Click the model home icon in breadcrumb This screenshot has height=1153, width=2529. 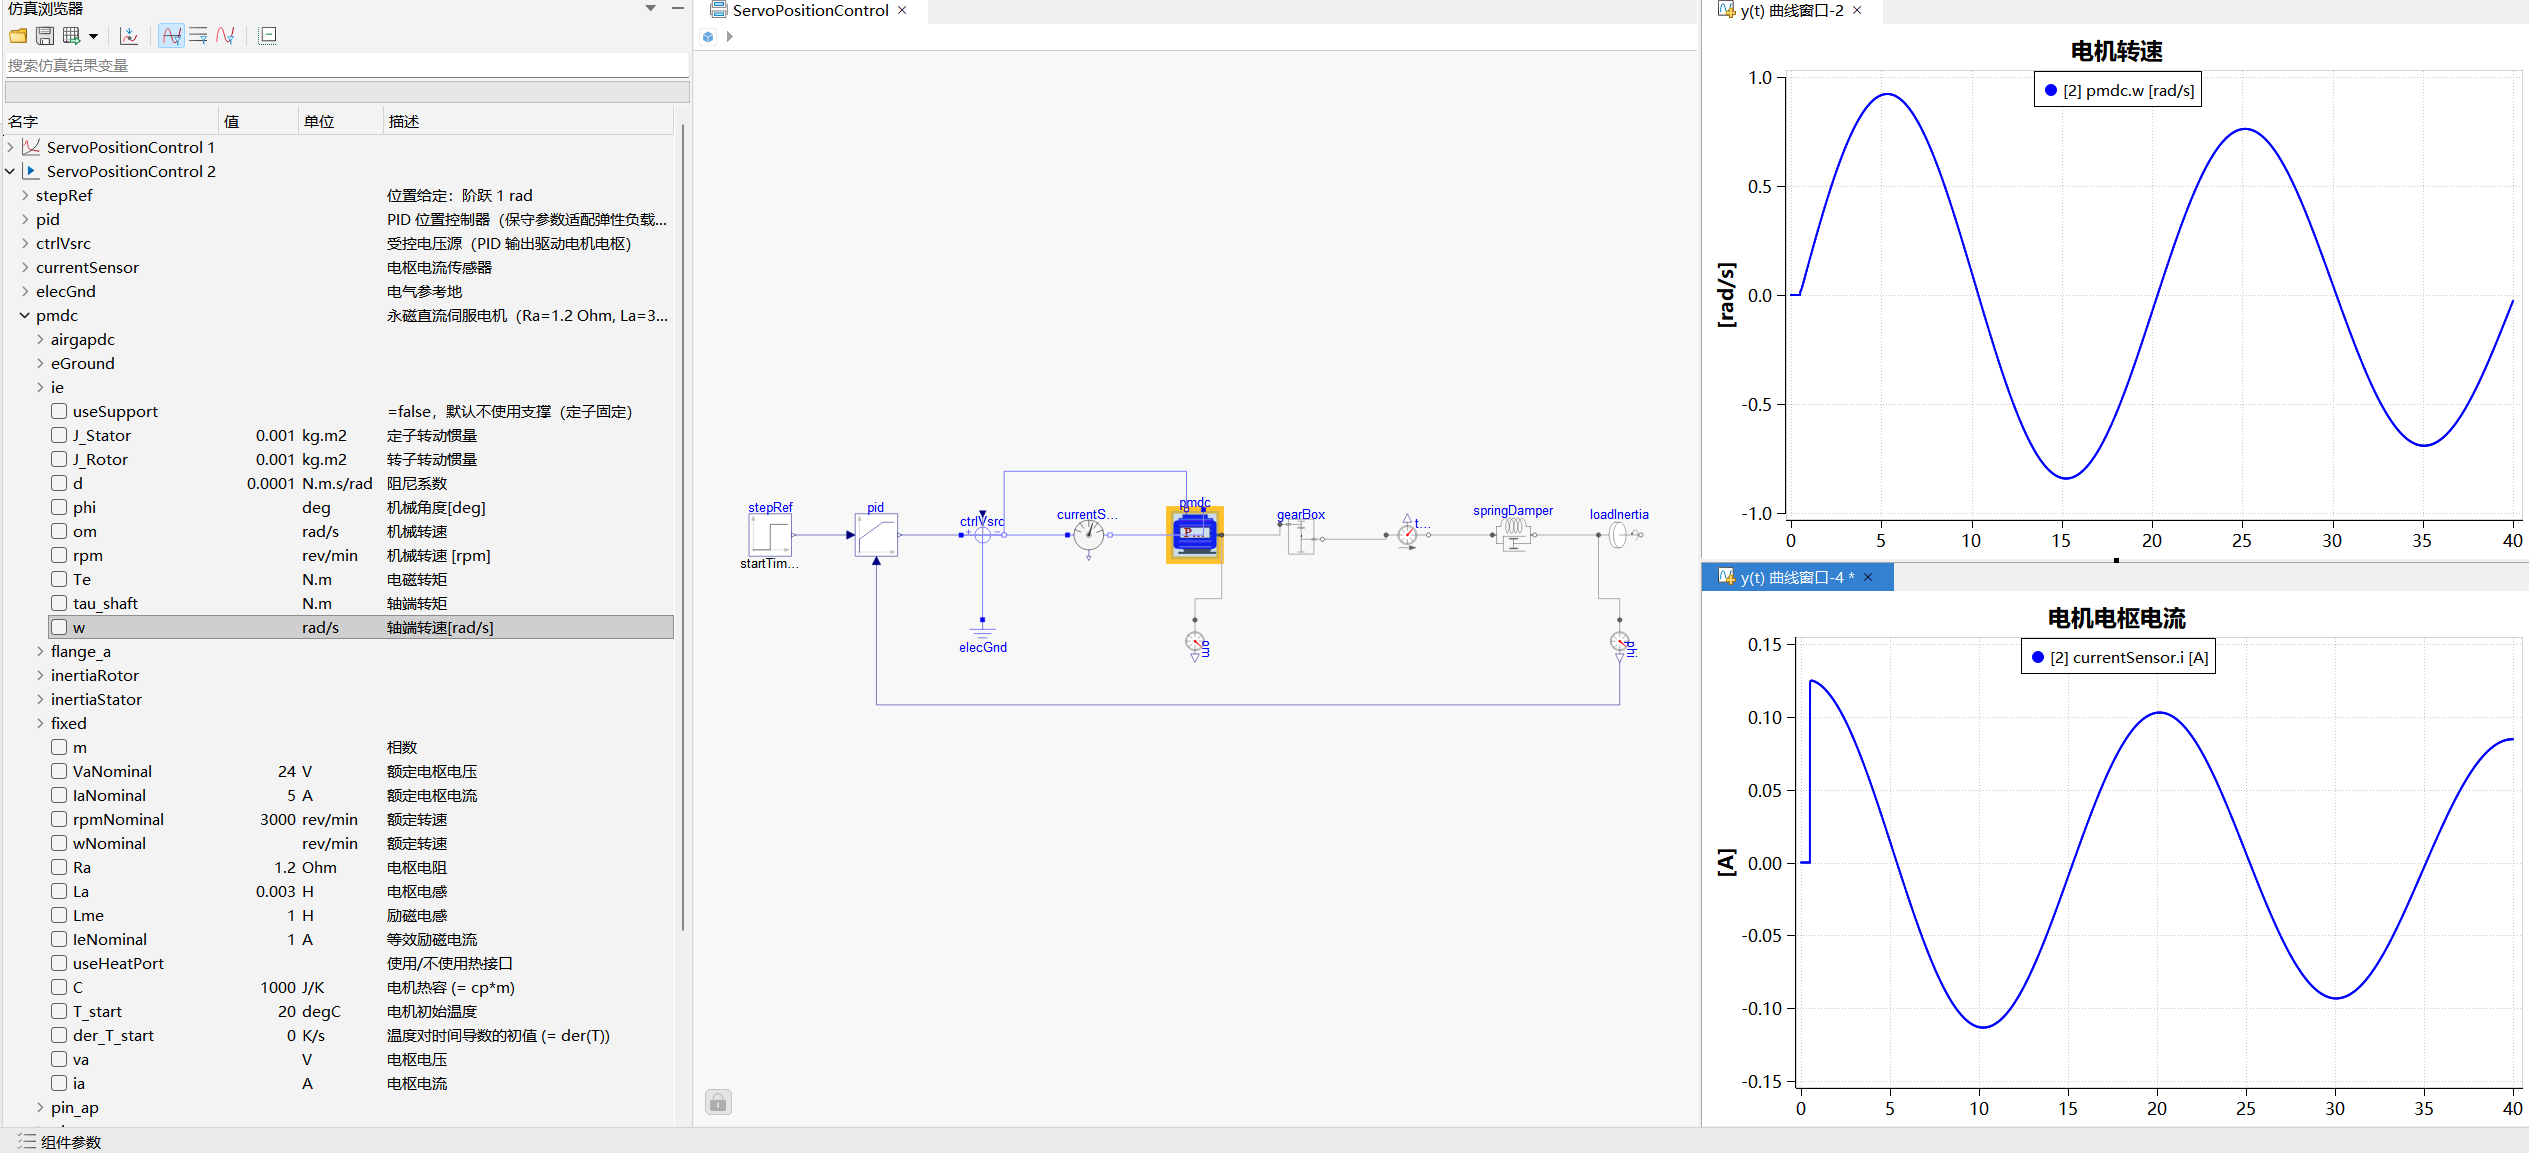pos(708,37)
